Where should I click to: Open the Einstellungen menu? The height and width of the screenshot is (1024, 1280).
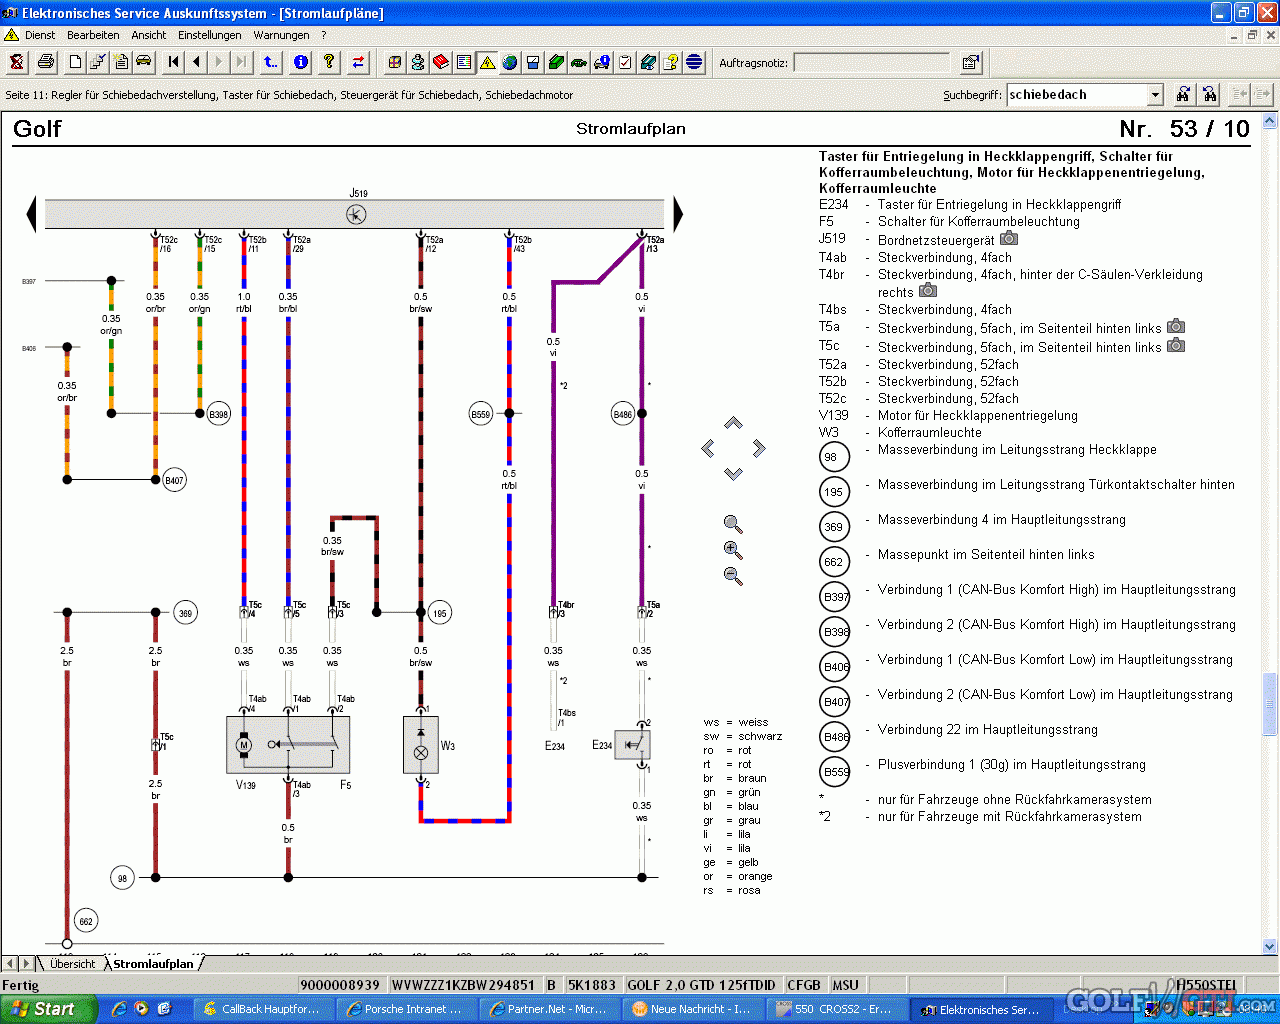[210, 35]
